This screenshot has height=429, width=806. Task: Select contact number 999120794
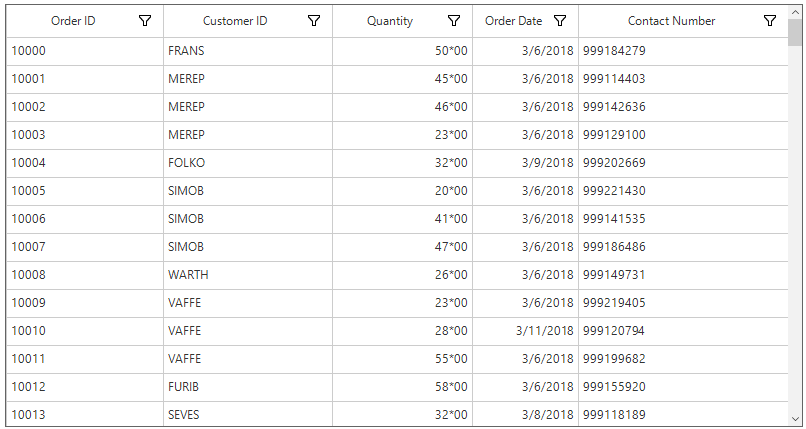683,331
